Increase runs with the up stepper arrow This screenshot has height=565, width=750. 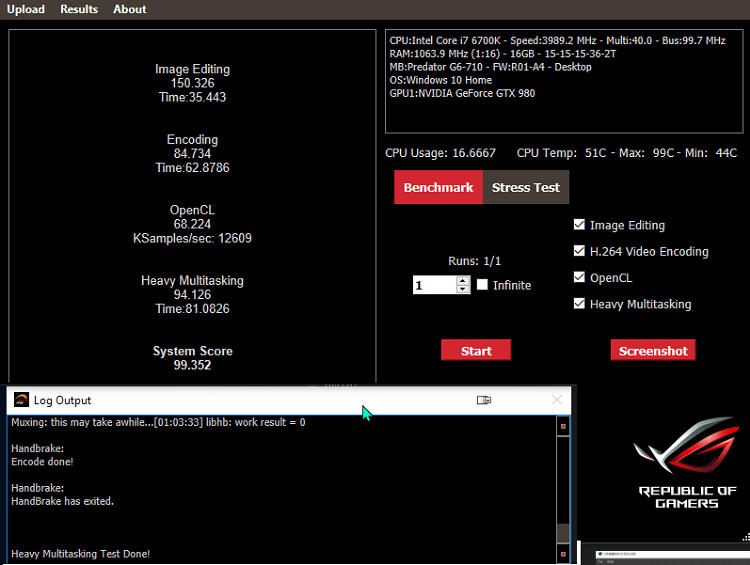[463, 281]
